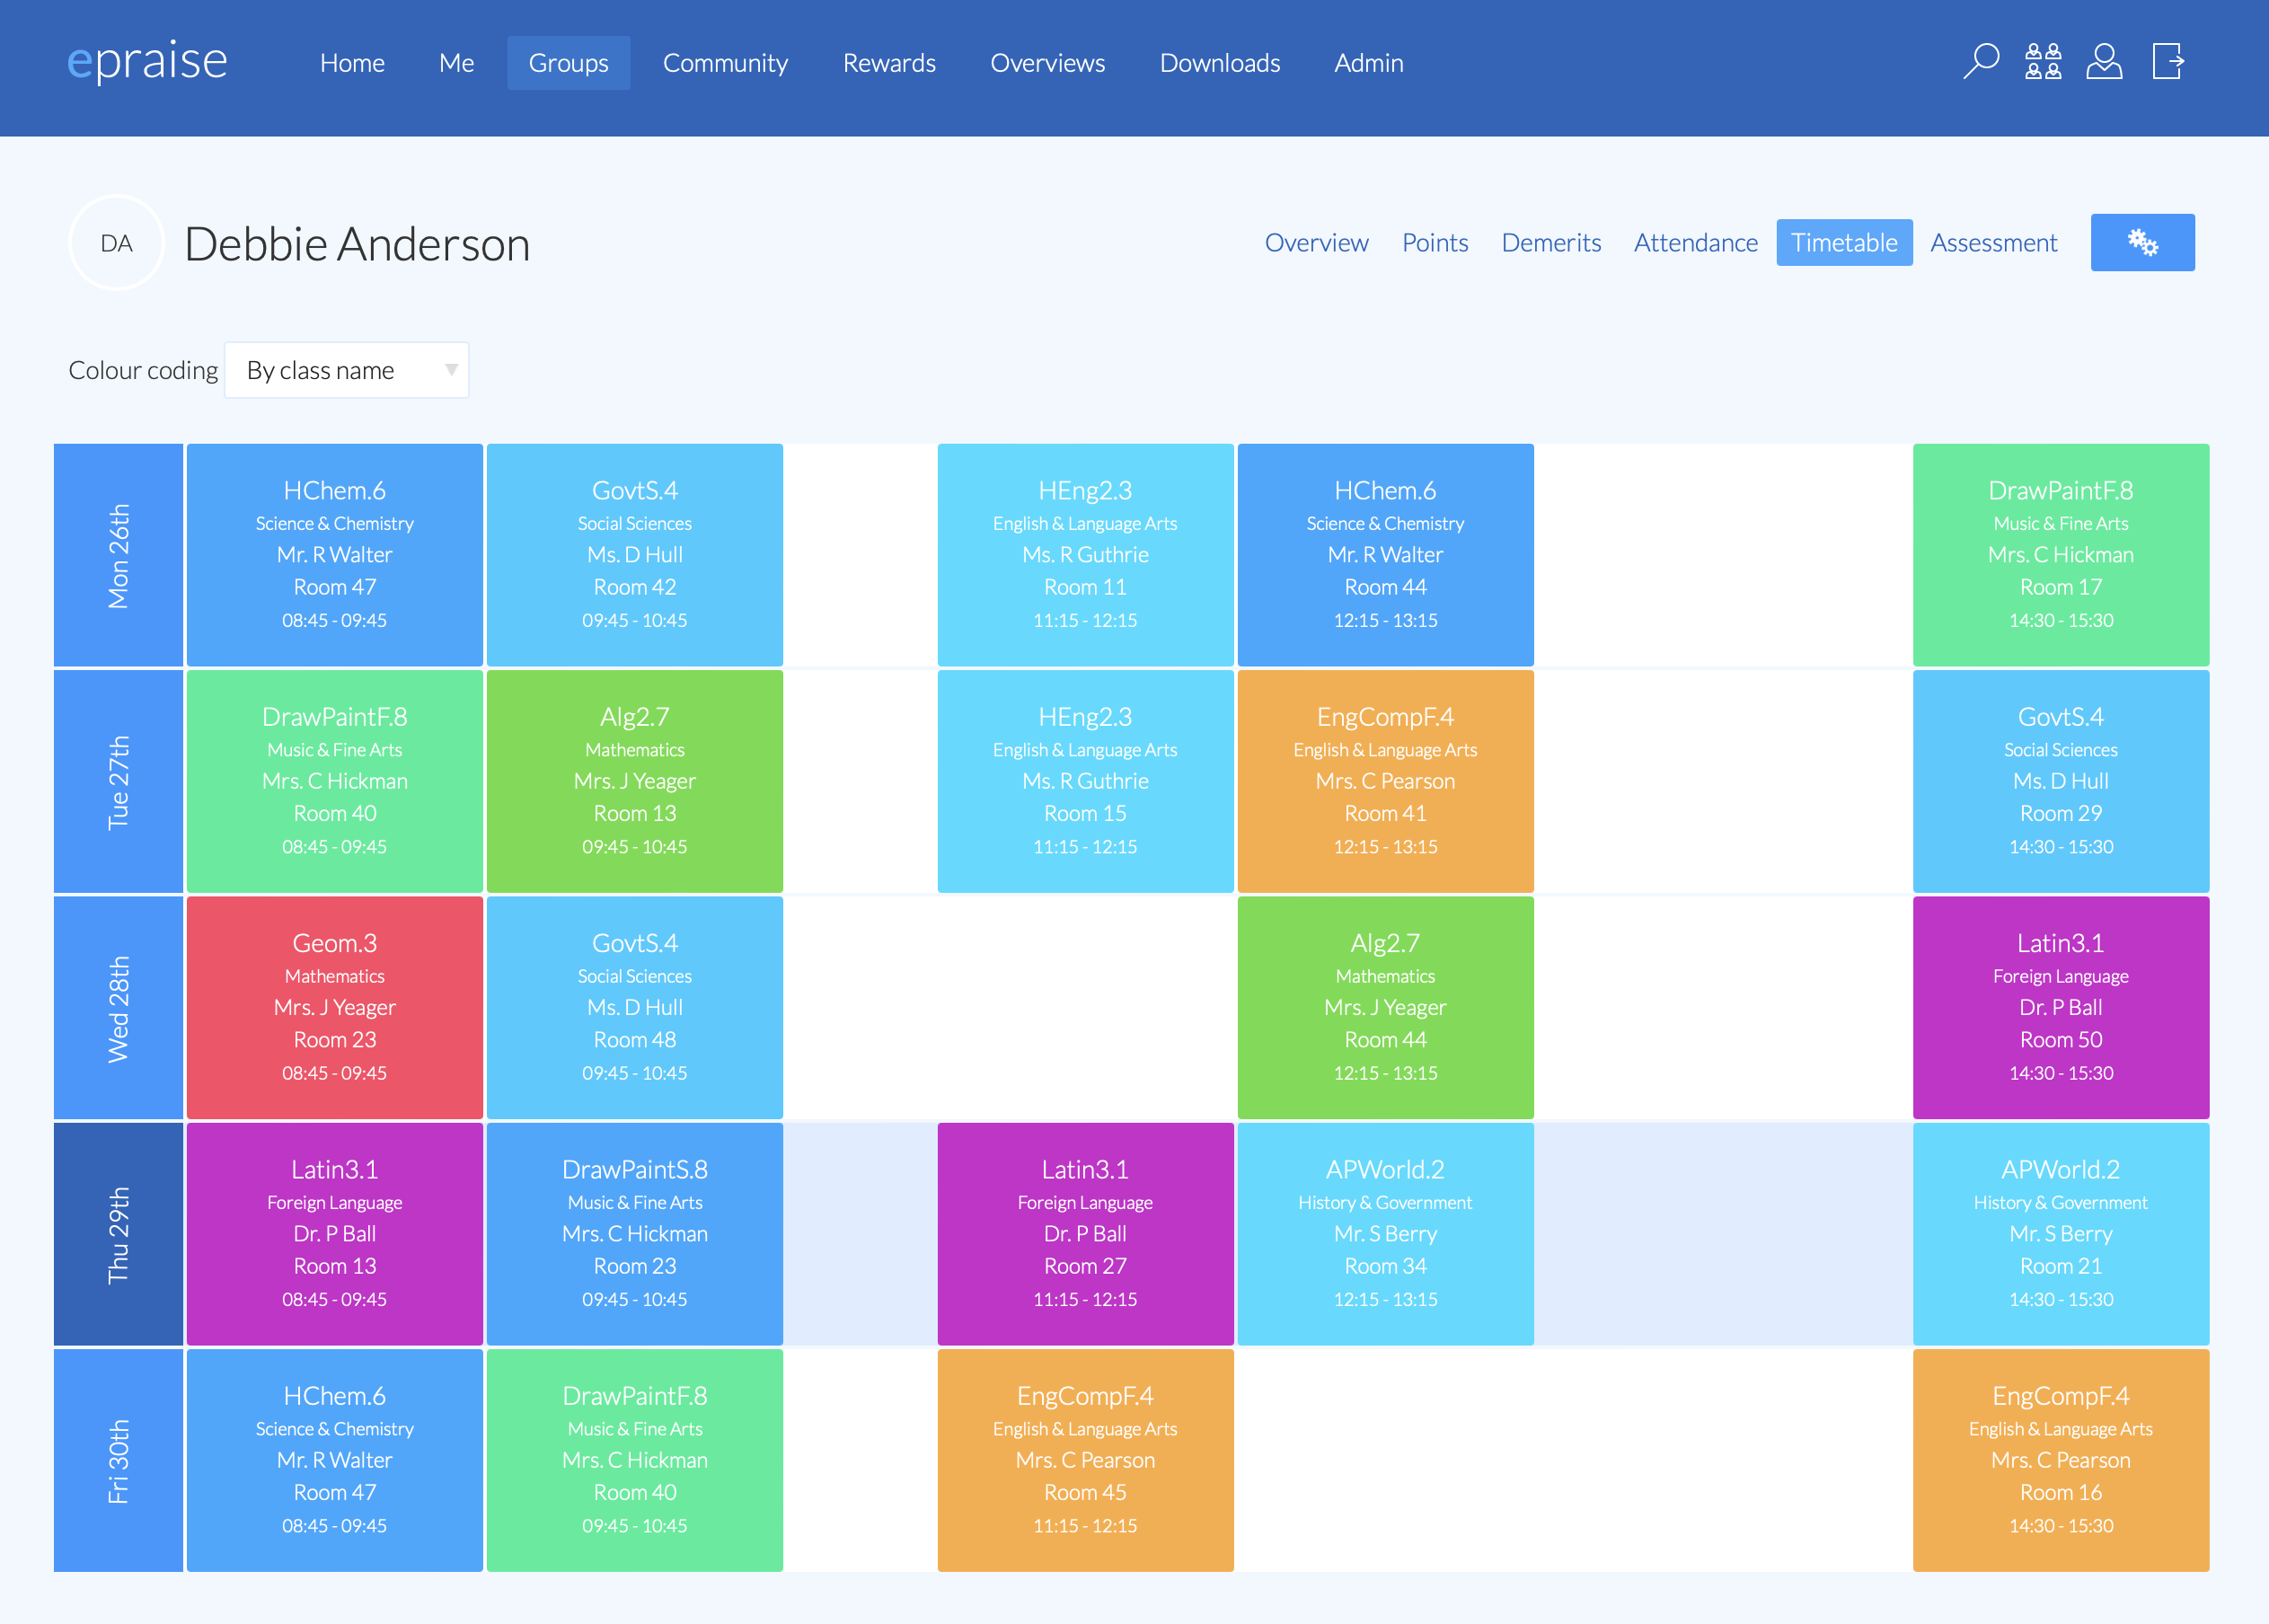2269x1624 pixels.
Task: Switch to the Demerits tab
Action: tap(1551, 243)
